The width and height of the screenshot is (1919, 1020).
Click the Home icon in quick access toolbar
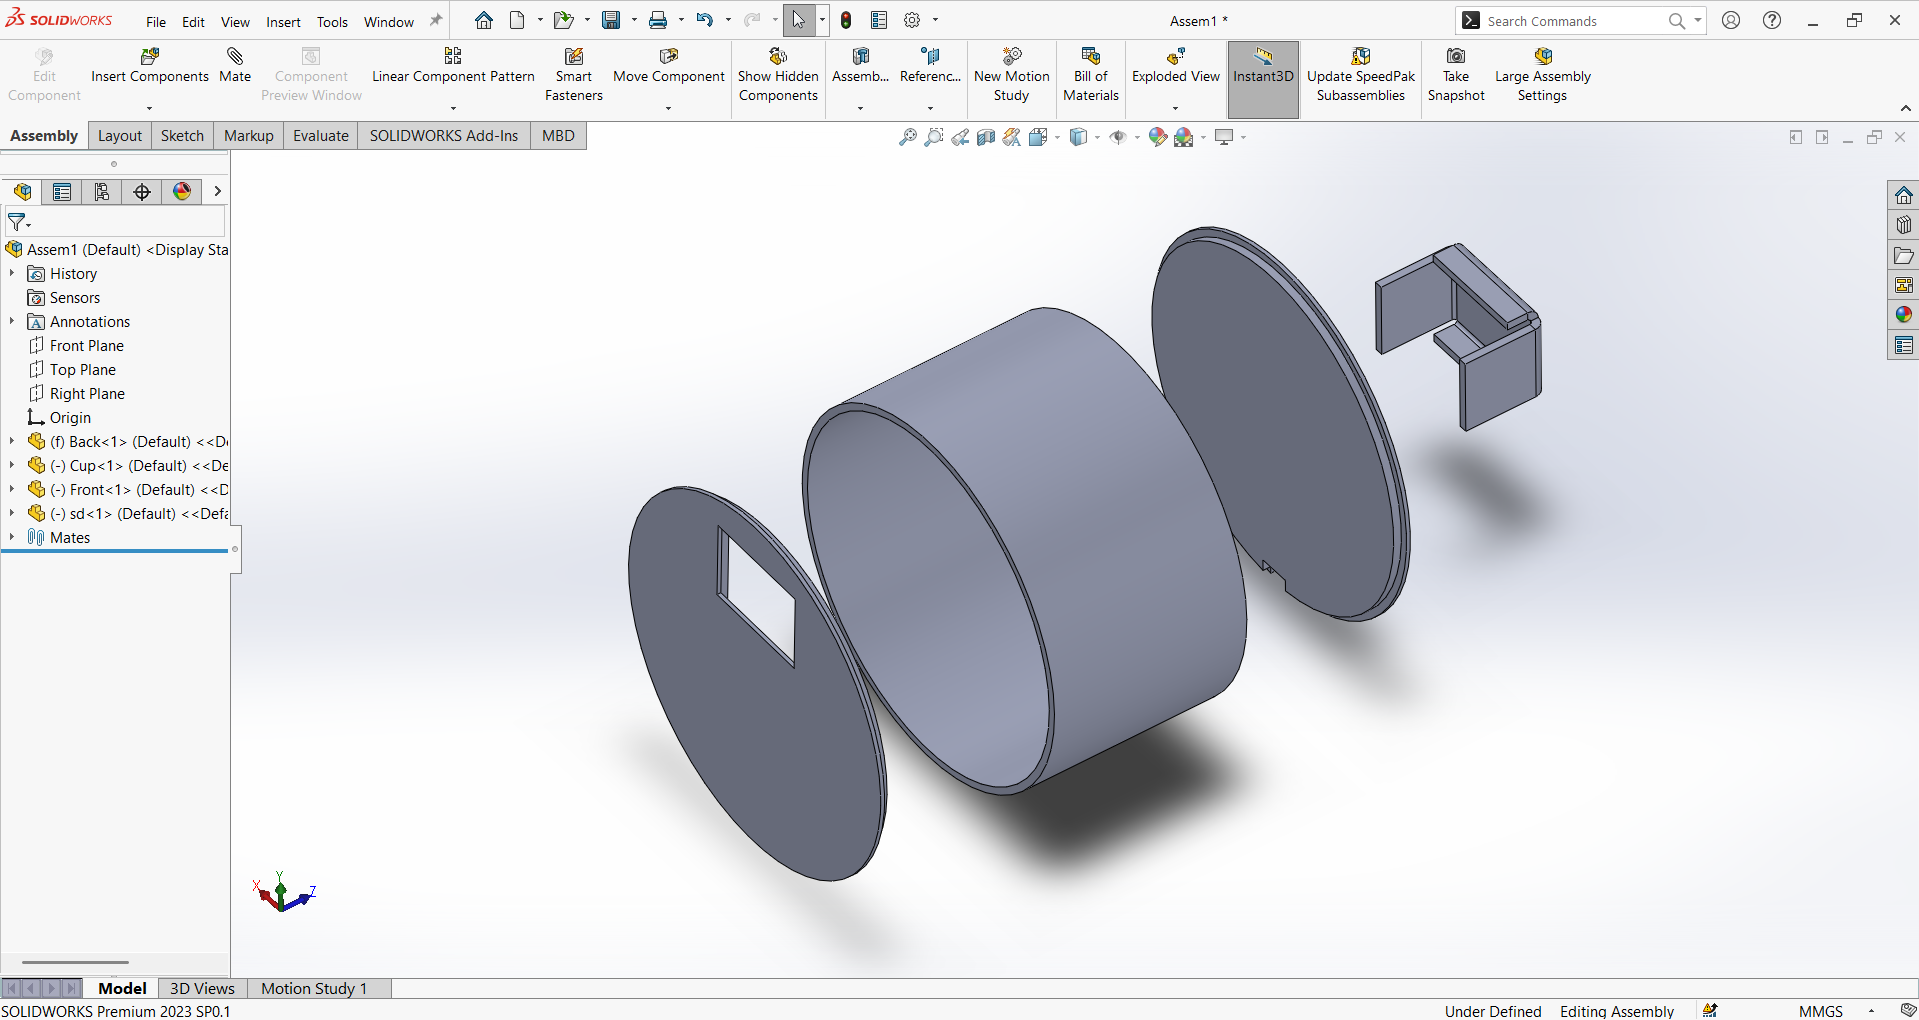(x=484, y=20)
